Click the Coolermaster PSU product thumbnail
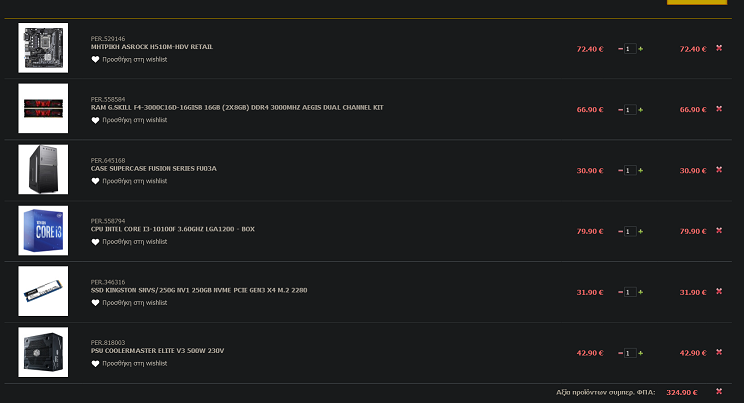Image resolution: width=744 pixels, height=403 pixels. click(43, 352)
